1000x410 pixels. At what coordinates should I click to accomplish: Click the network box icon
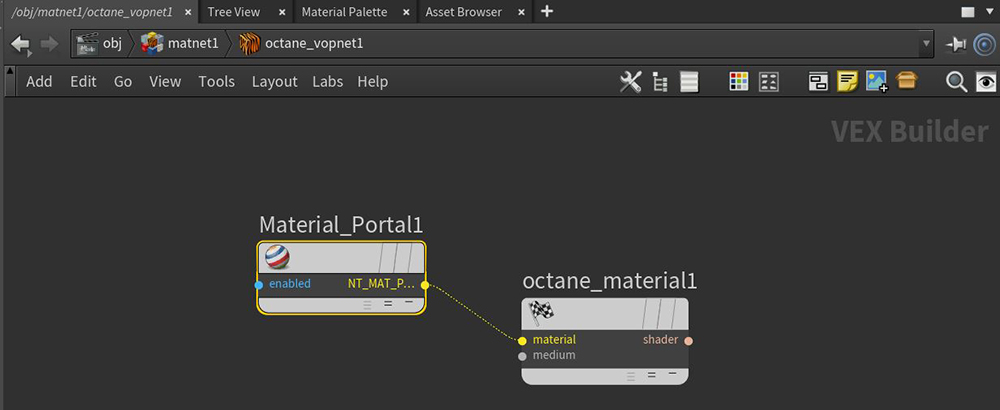pos(818,82)
